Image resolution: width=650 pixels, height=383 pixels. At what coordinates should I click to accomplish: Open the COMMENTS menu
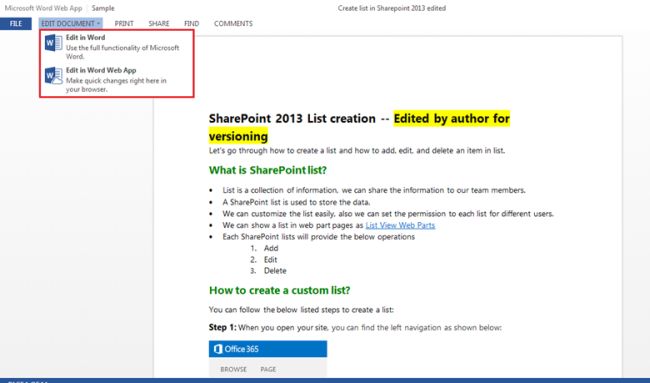(x=233, y=24)
